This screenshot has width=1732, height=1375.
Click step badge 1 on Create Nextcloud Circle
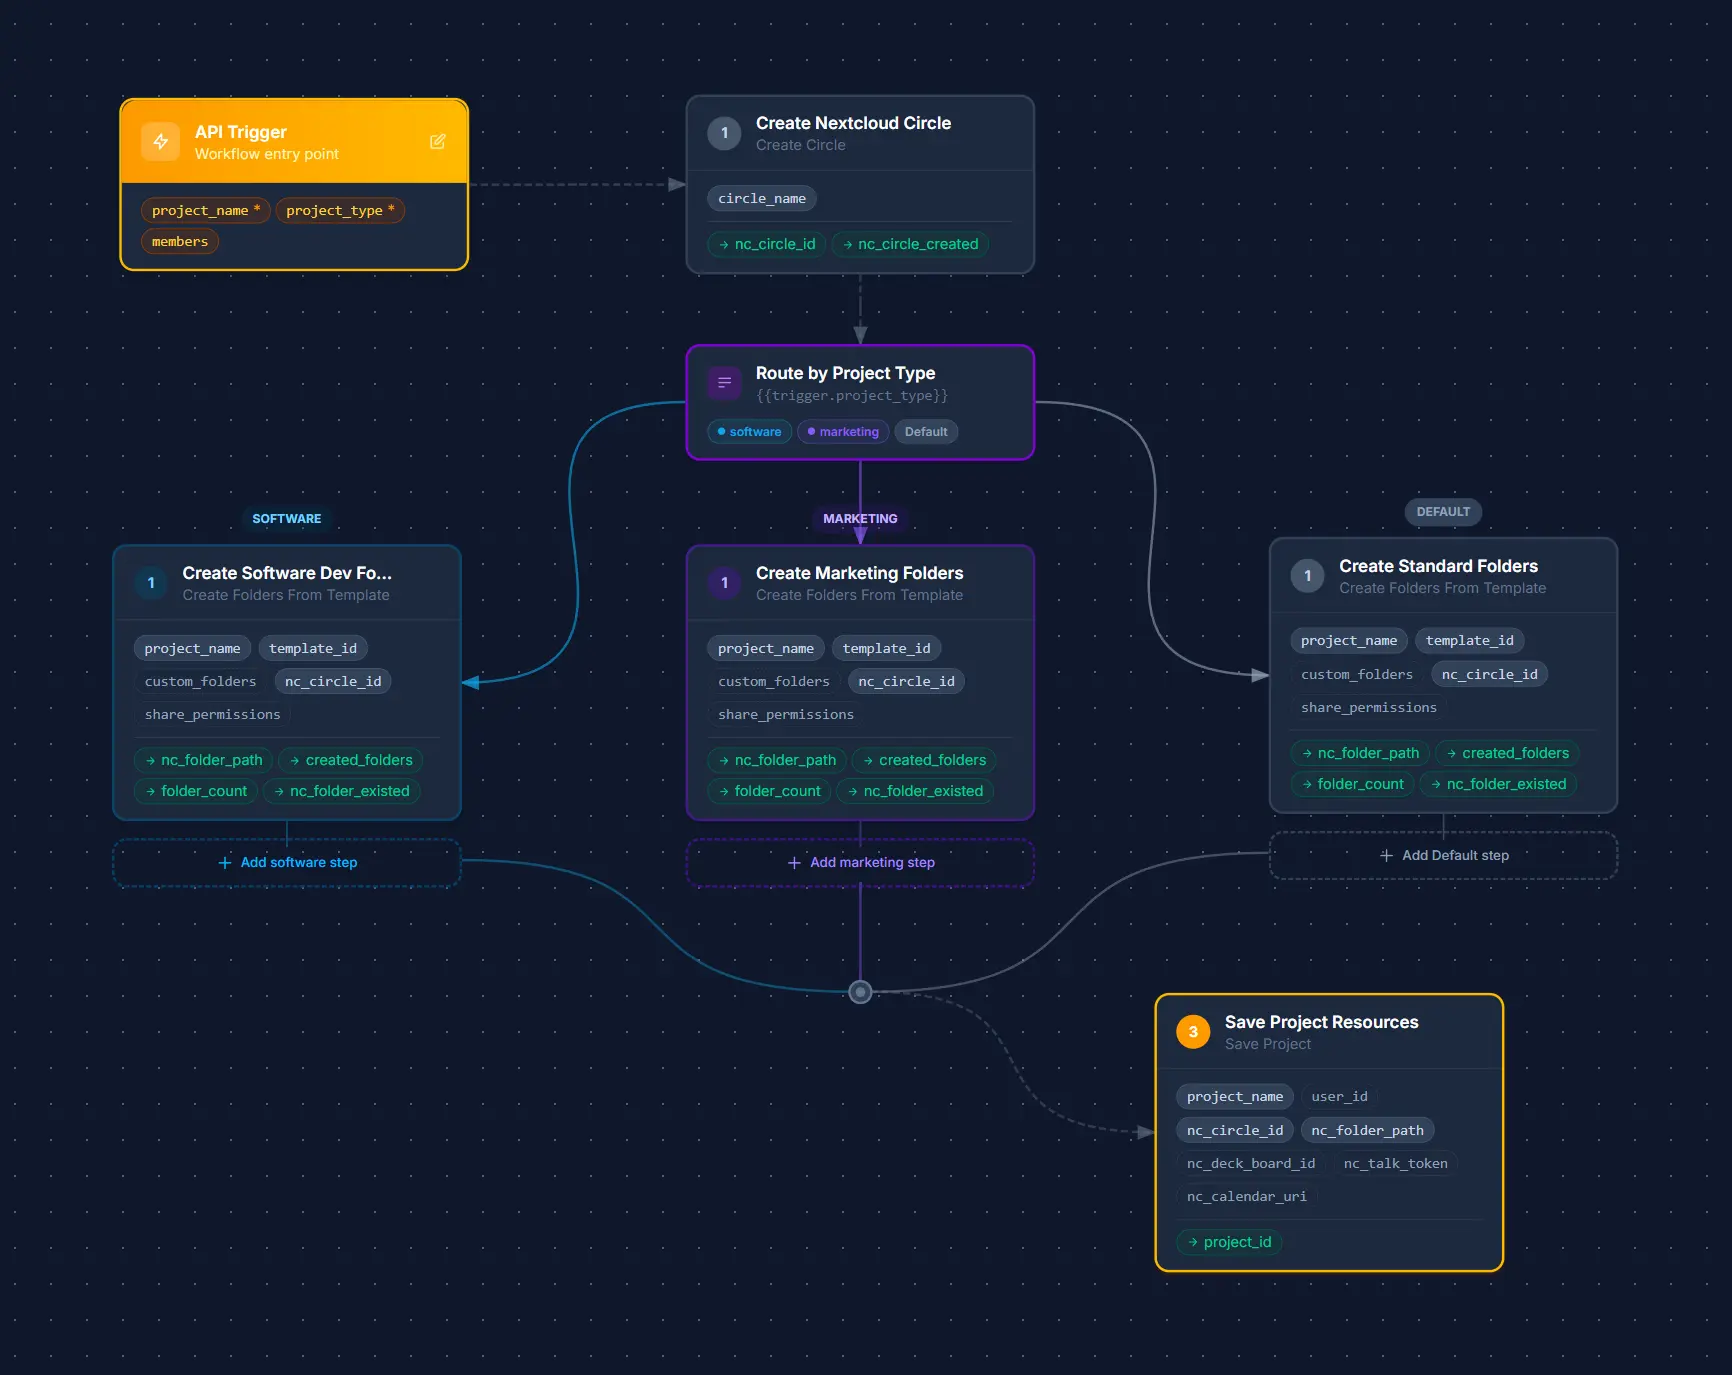pos(724,133)
